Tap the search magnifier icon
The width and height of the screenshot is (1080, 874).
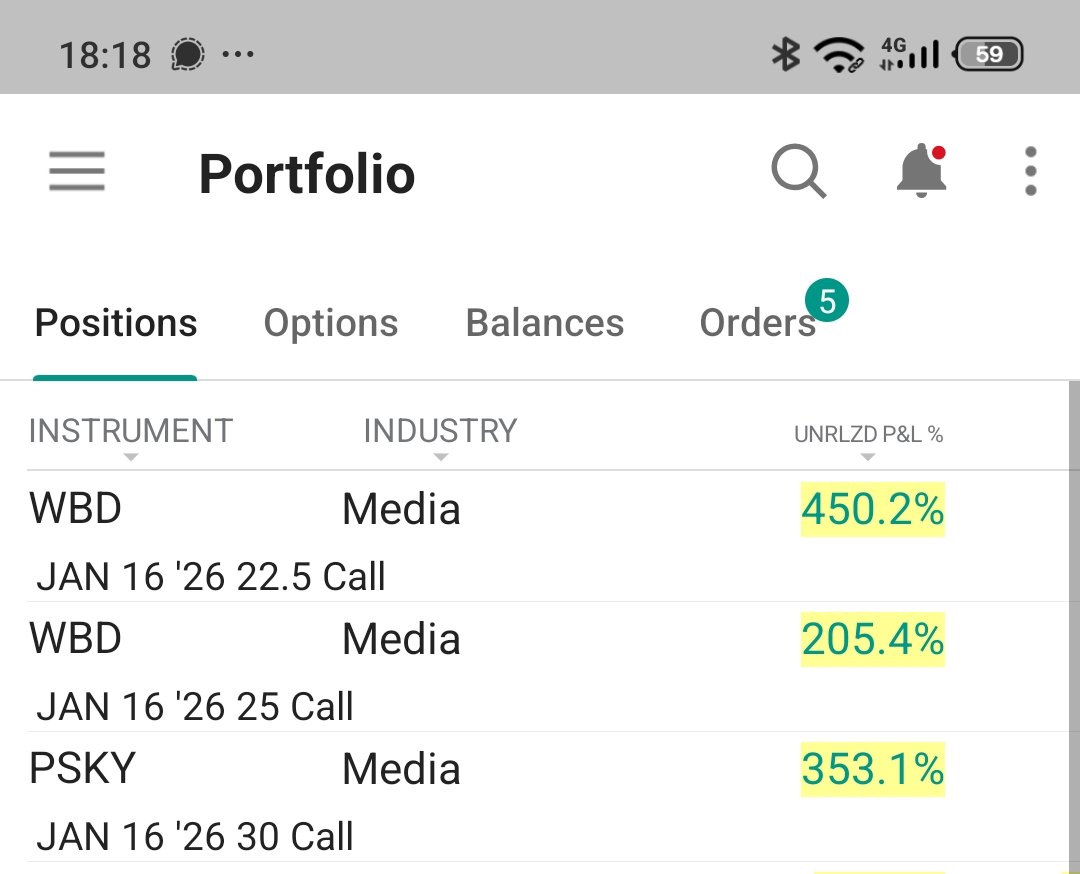pyautogui.click(x=798, y=171)
